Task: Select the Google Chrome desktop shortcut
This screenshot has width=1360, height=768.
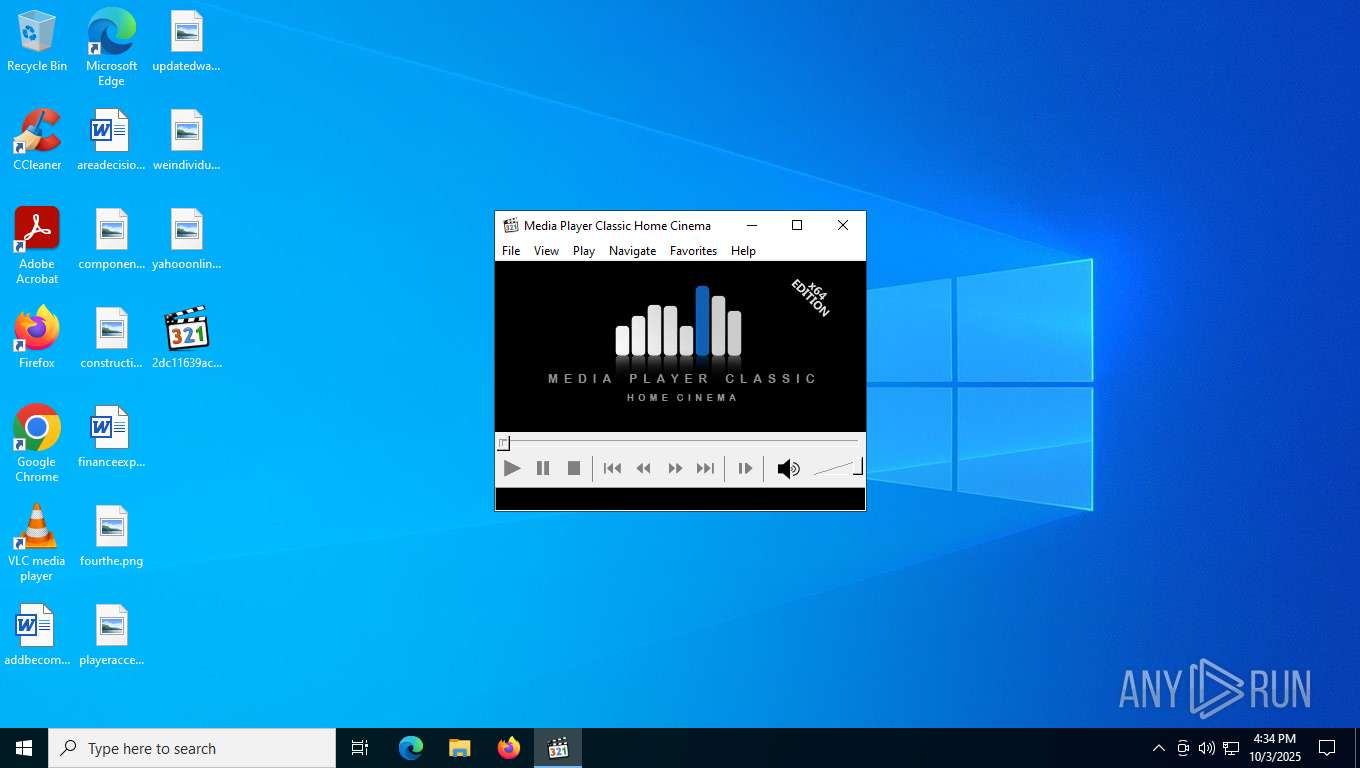Action: pos(37,443)
